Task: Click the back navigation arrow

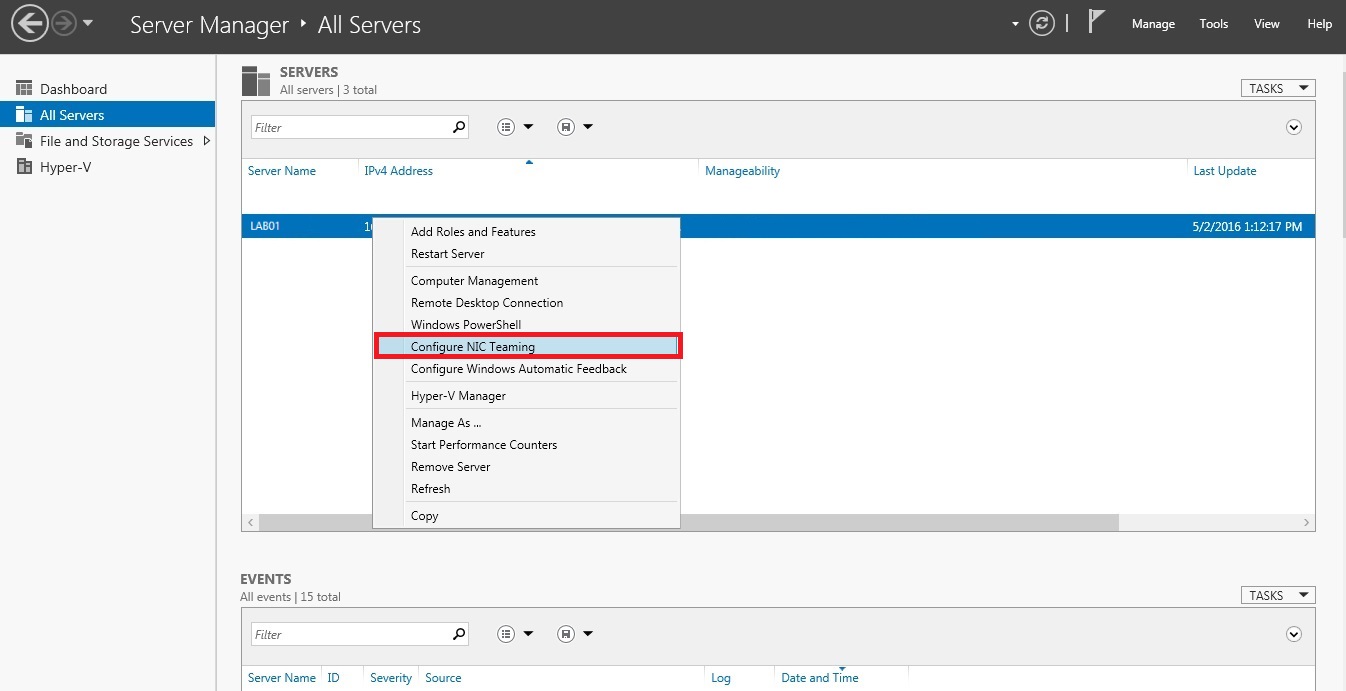Action: (x=30, y=24)
